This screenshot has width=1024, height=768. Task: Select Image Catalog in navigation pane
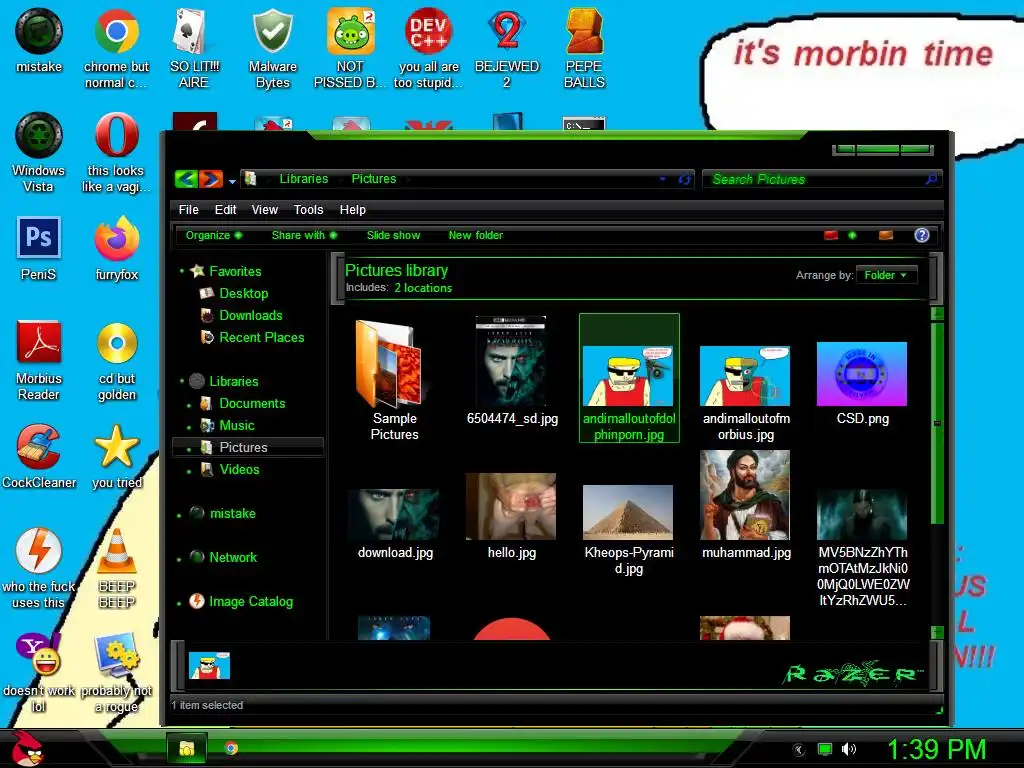coord(251,601)
